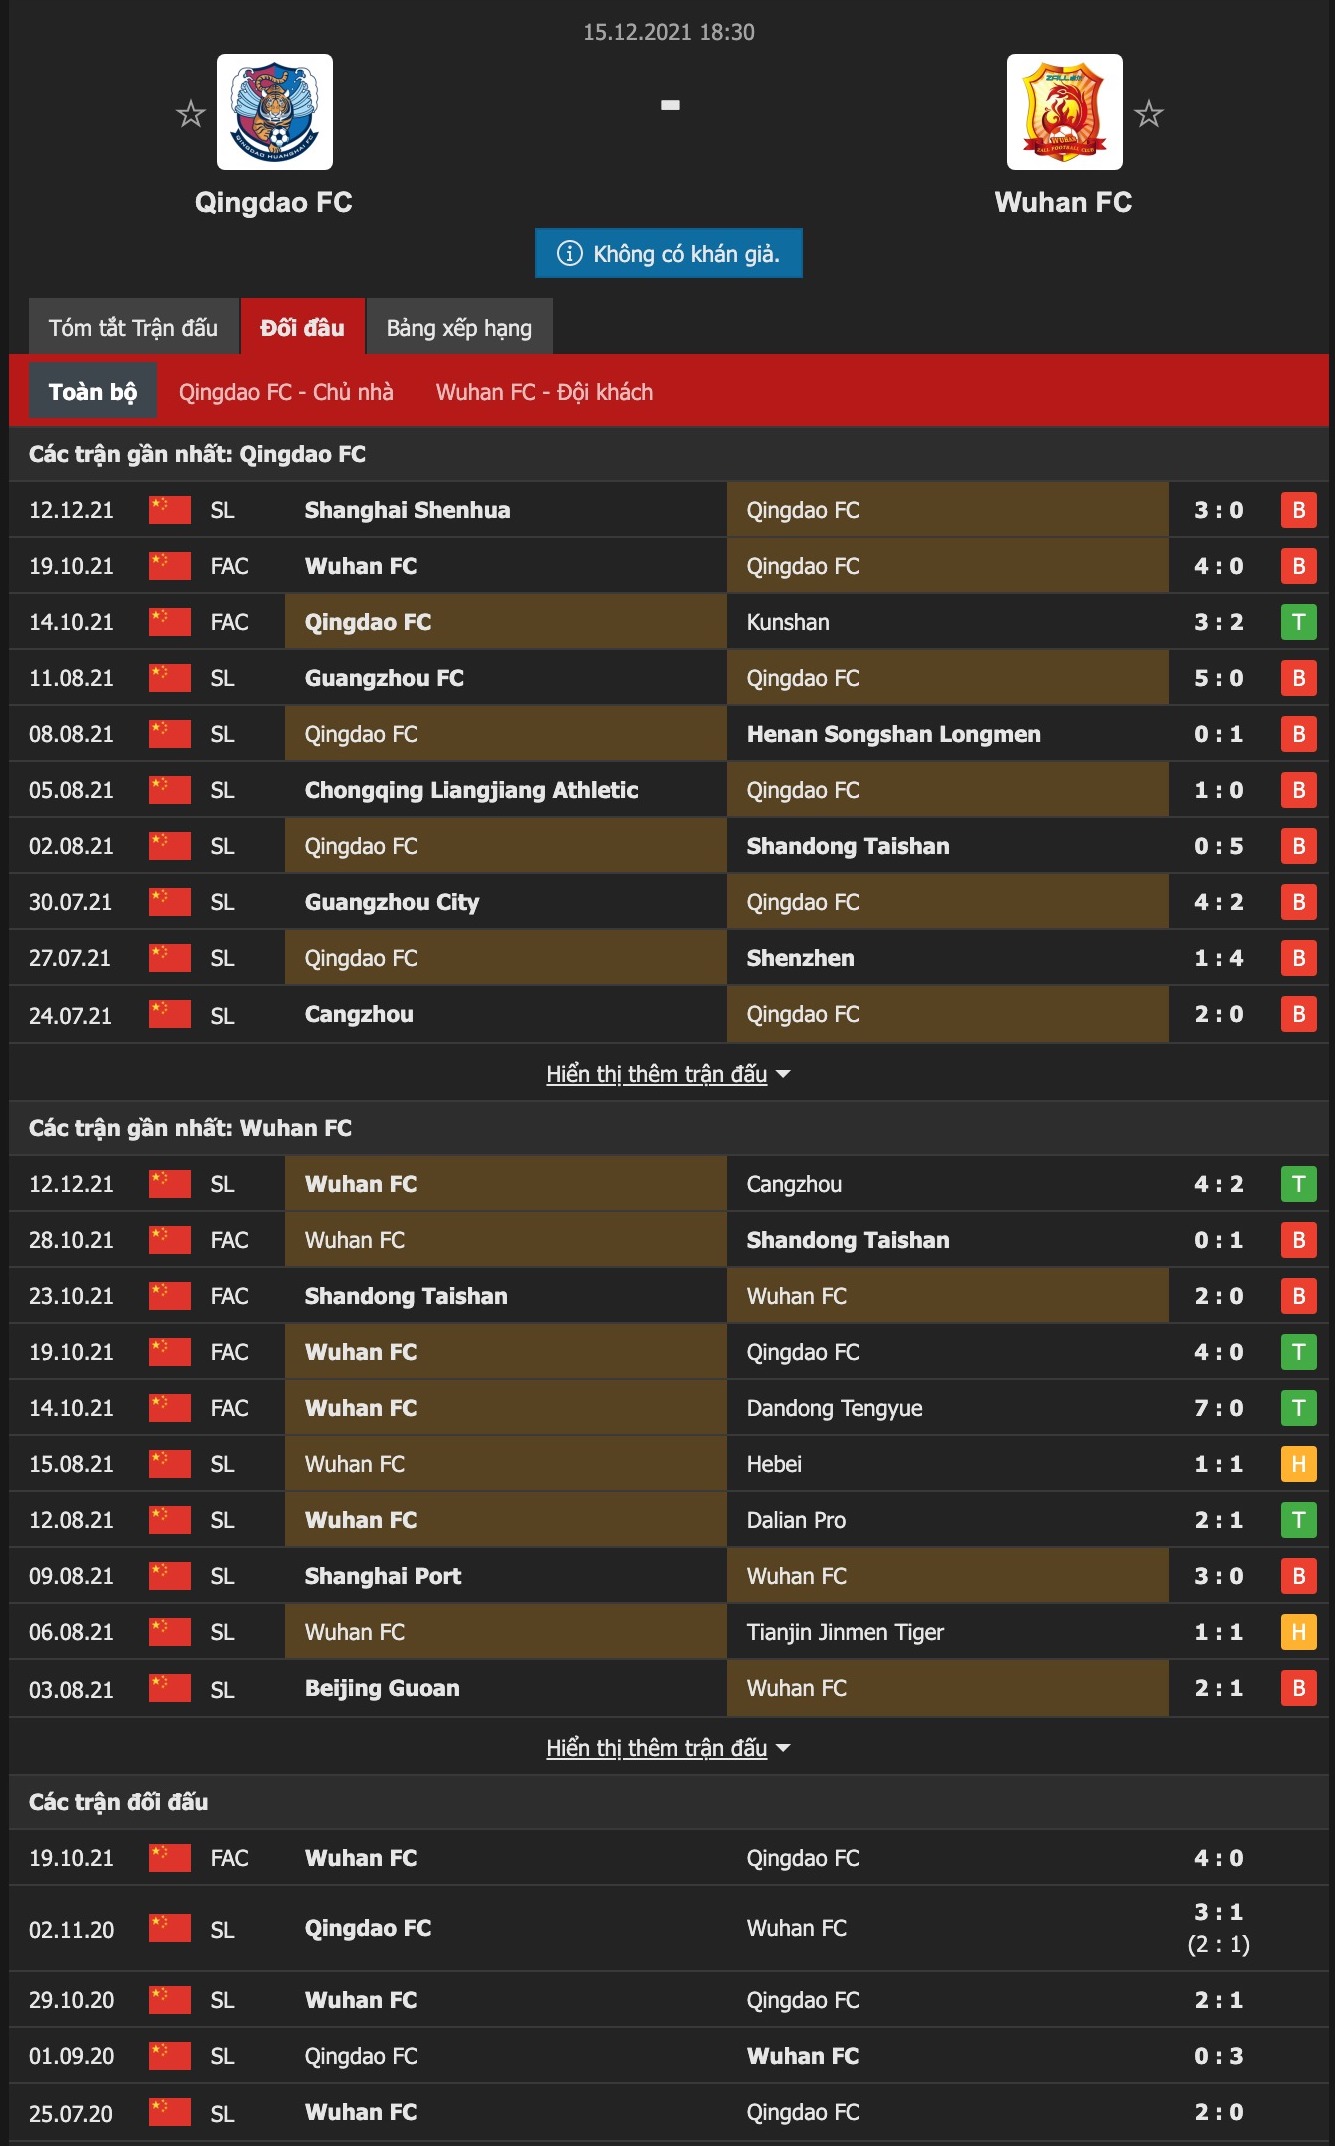Switch to the Tóm tắt Trận đấu tab
The height and width of the screenshot is (2146, 1335).
pyautogui.click(x=133, y=327)
